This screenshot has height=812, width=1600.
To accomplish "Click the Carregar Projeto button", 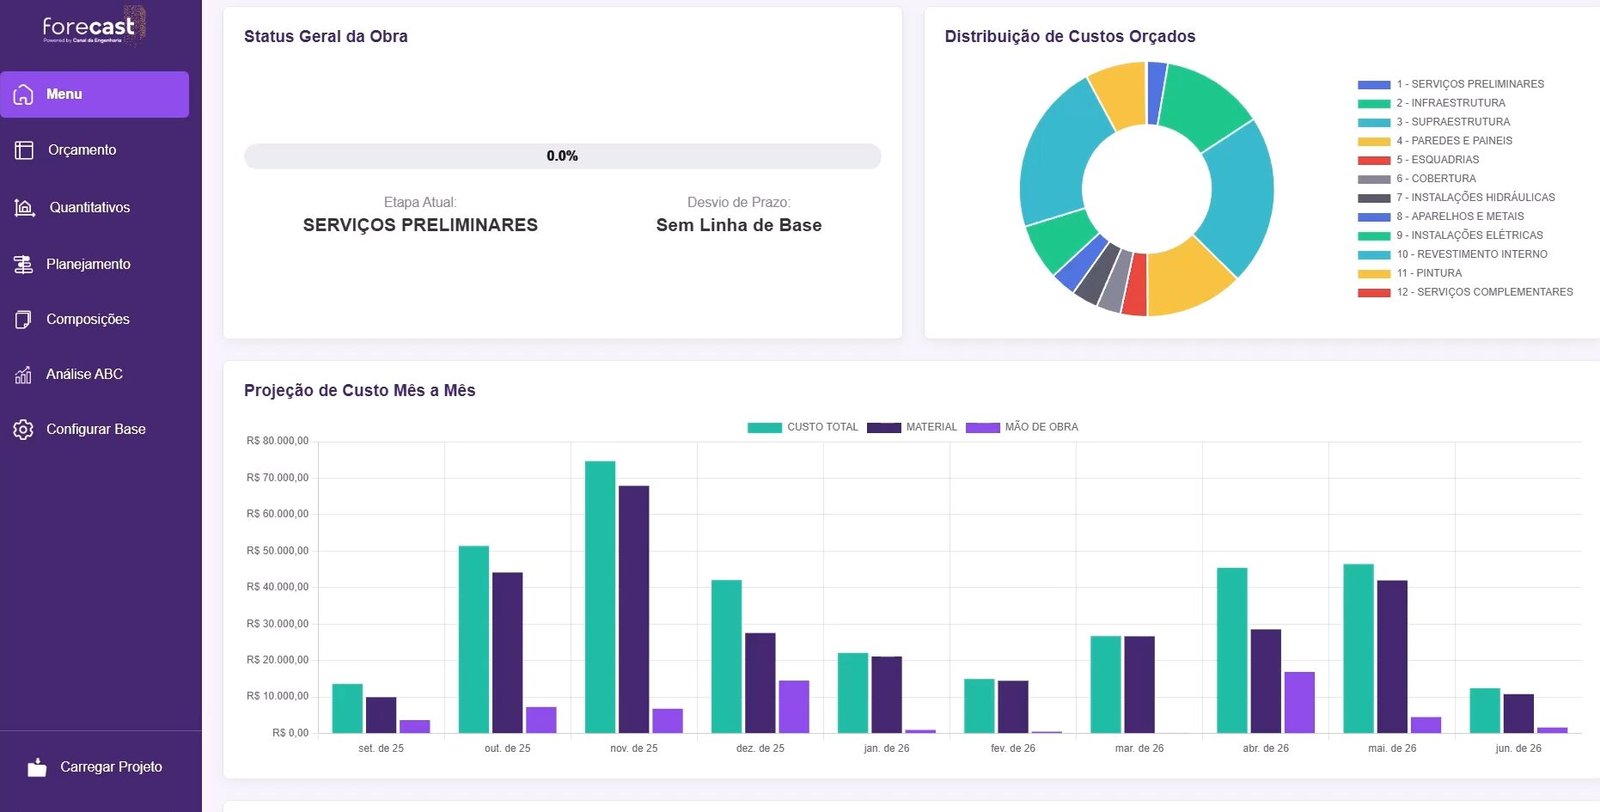I will (110, 767).
